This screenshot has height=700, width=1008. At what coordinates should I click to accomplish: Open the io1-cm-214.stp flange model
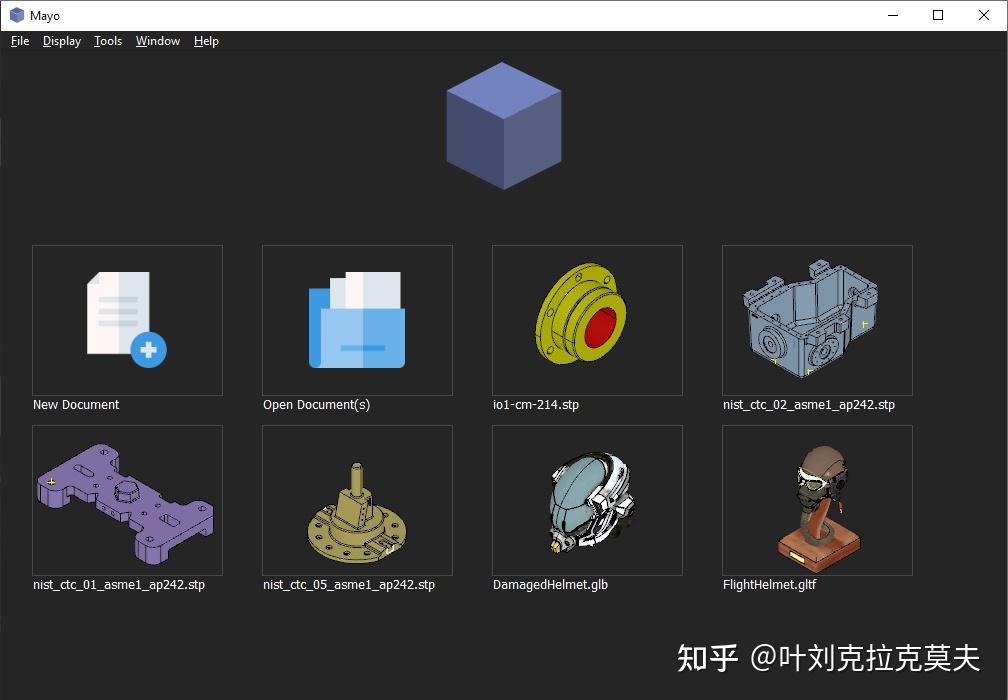587,320
